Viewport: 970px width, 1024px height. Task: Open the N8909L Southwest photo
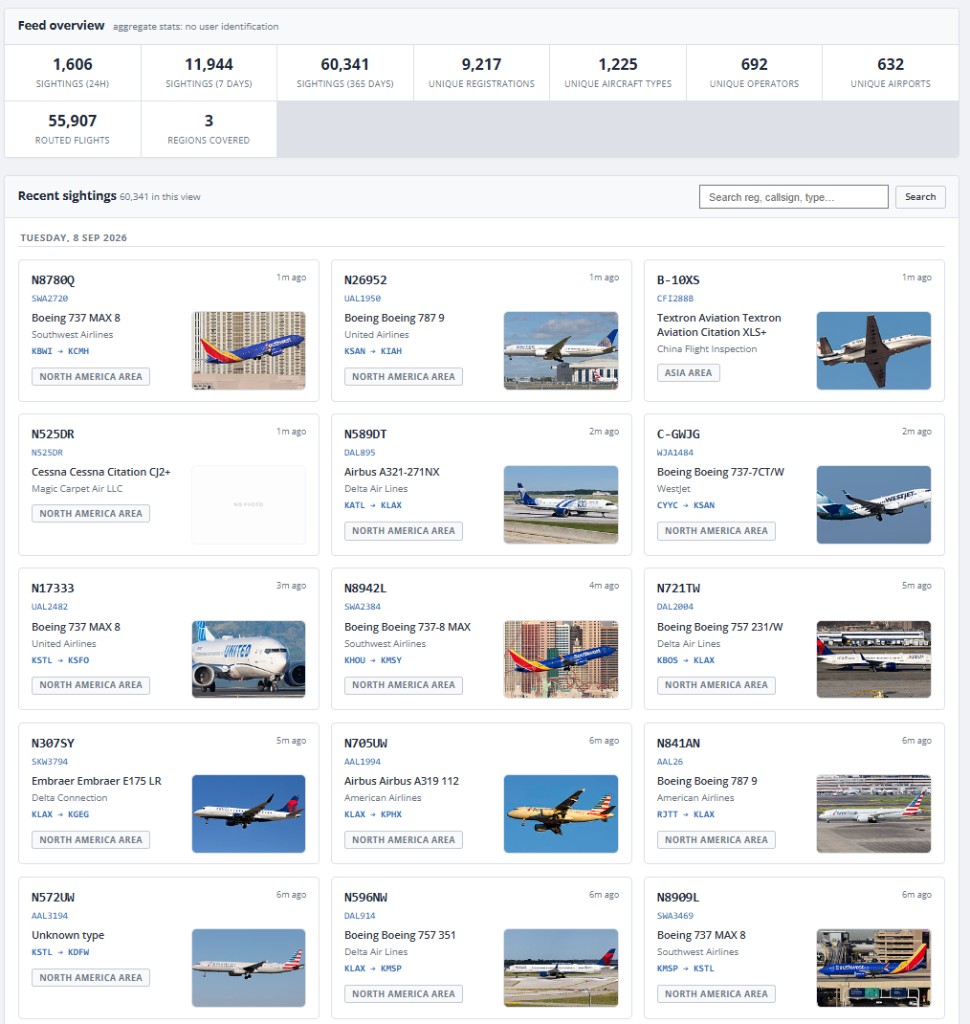coord(873,968)
